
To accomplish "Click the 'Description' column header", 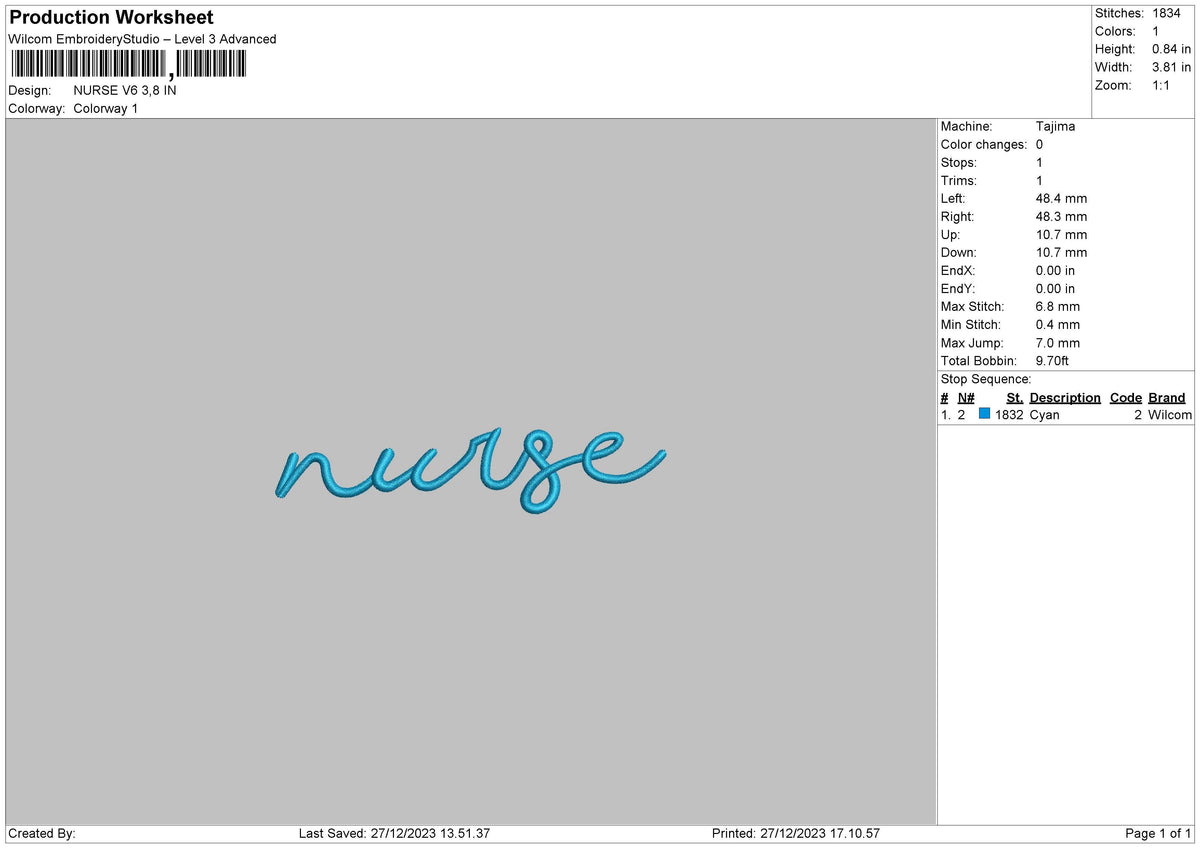I will (x=1065, y=397).
